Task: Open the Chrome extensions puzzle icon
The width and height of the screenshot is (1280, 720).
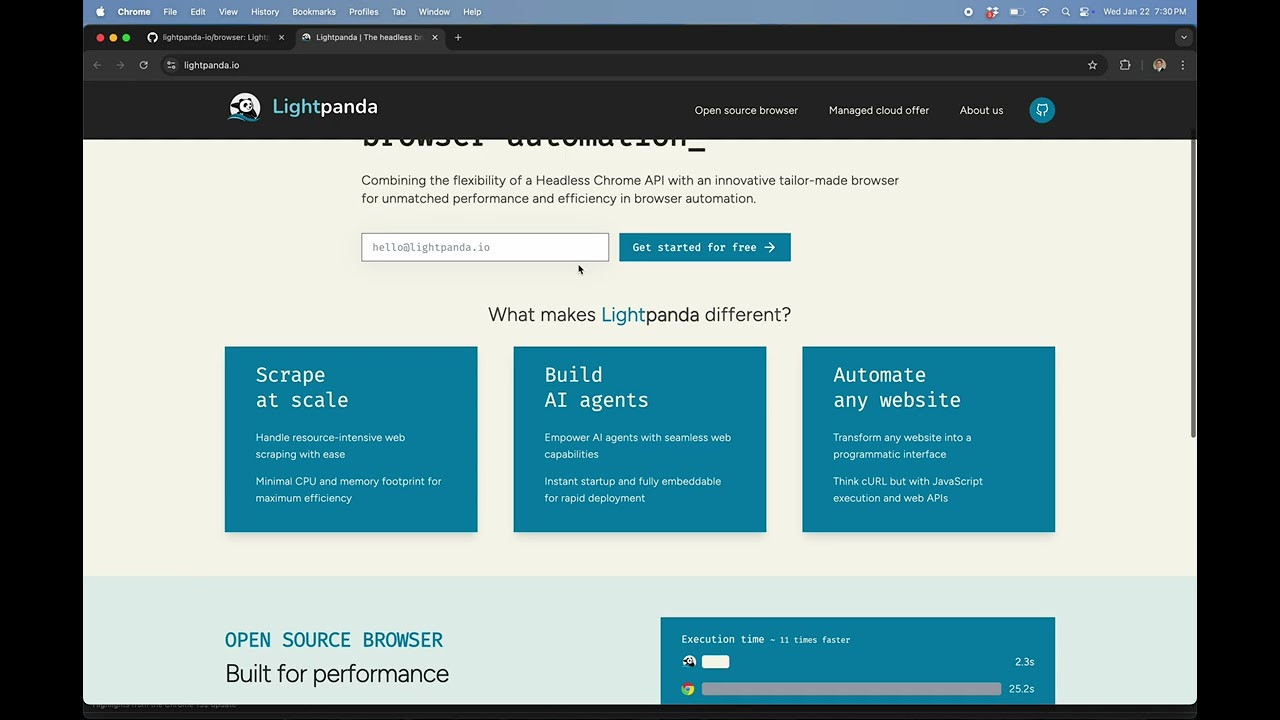Action: pyautogui.click(x=1125, y=65)
